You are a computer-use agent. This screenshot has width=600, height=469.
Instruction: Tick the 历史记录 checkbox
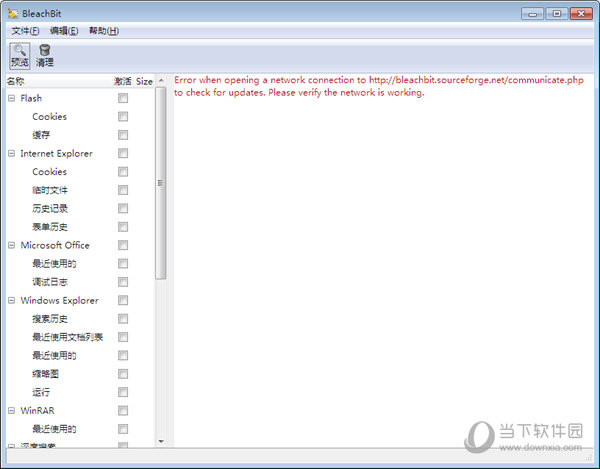coord(123,208)
